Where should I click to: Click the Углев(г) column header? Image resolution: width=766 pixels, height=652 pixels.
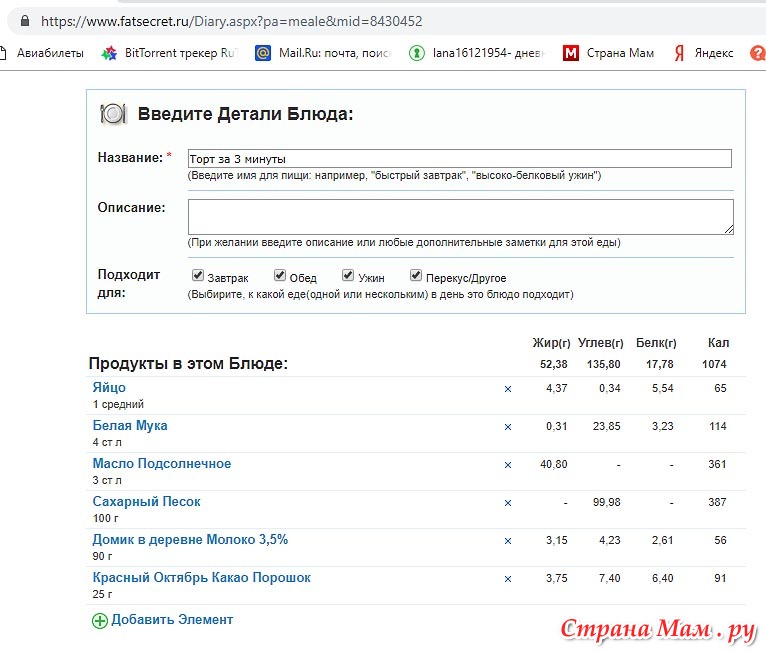coord(600,343)
